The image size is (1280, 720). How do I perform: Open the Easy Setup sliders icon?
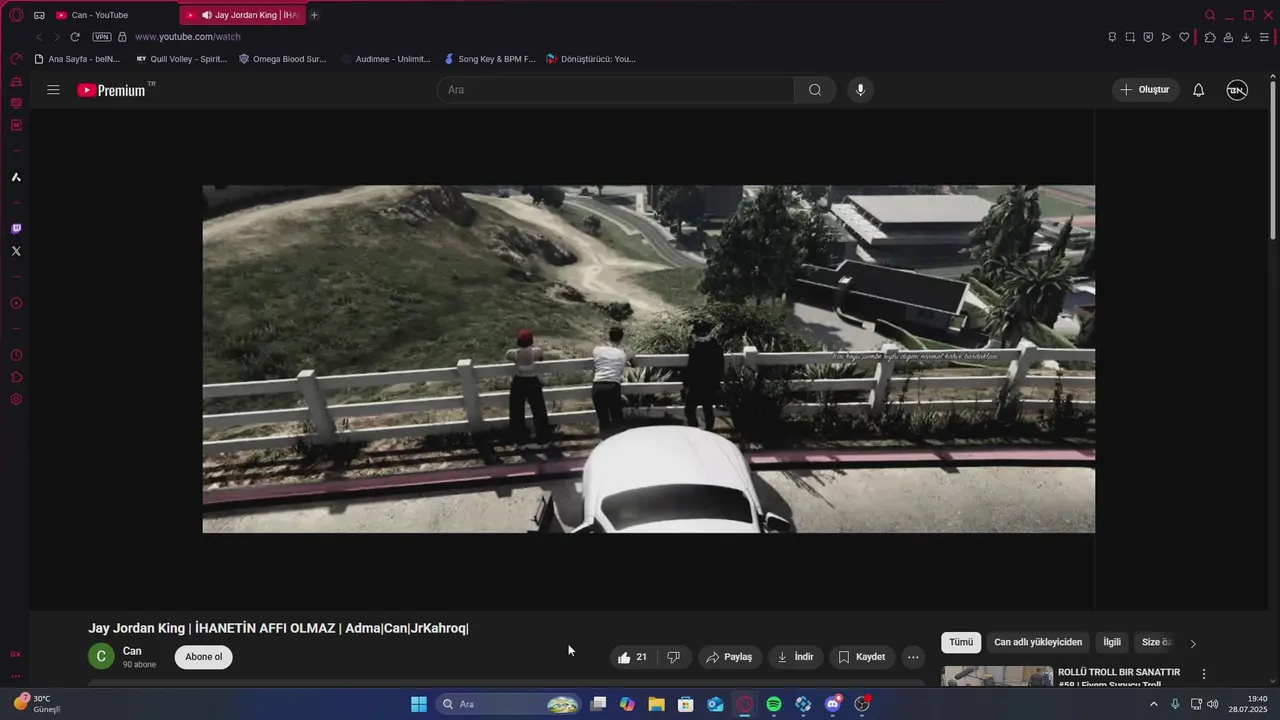tap(1264, 37)
